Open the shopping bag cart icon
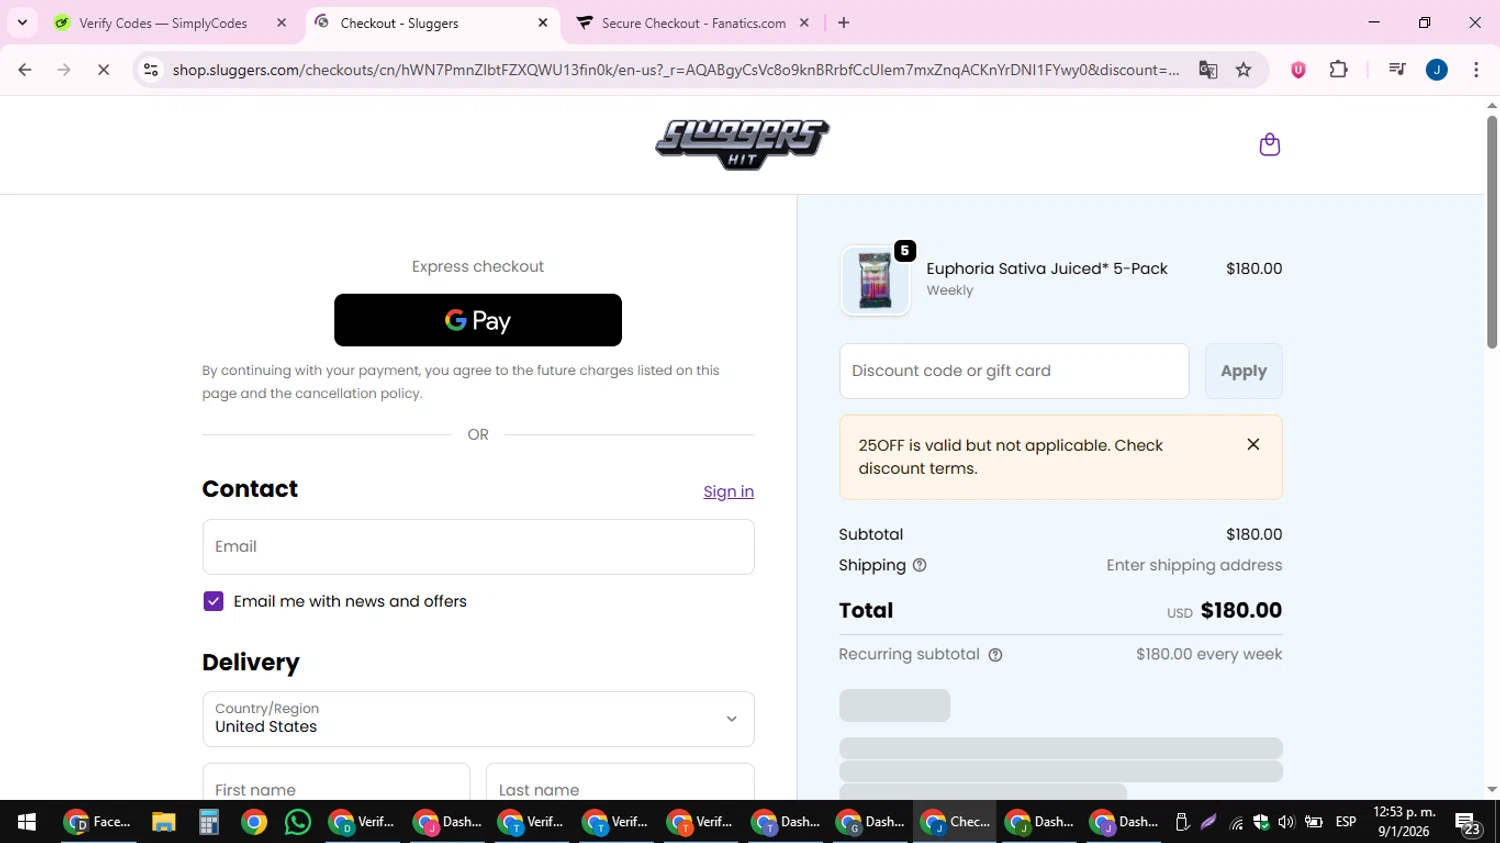The image size is (1500, 843). 1269,145
